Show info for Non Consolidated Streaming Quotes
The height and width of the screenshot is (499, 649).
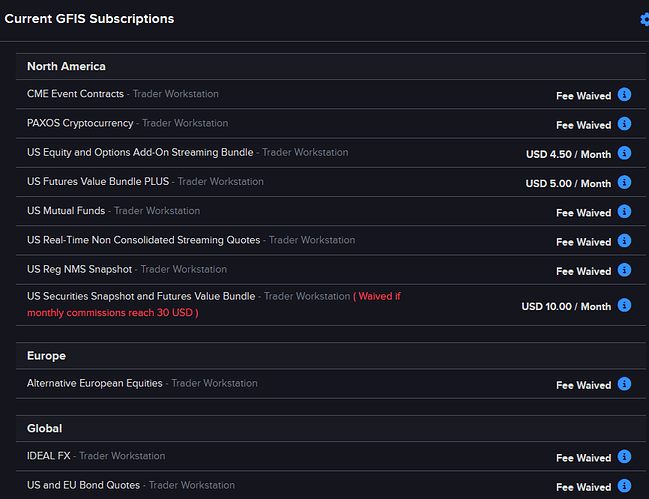pos(624,241)
